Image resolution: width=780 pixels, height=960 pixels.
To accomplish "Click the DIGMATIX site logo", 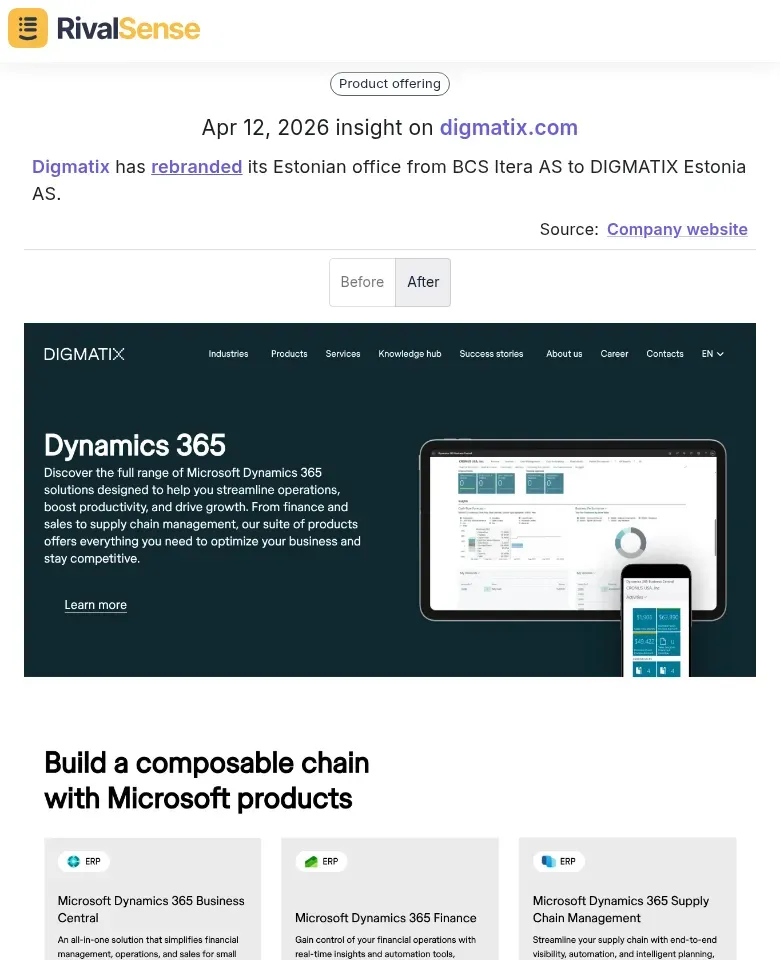I will point(84,353).
